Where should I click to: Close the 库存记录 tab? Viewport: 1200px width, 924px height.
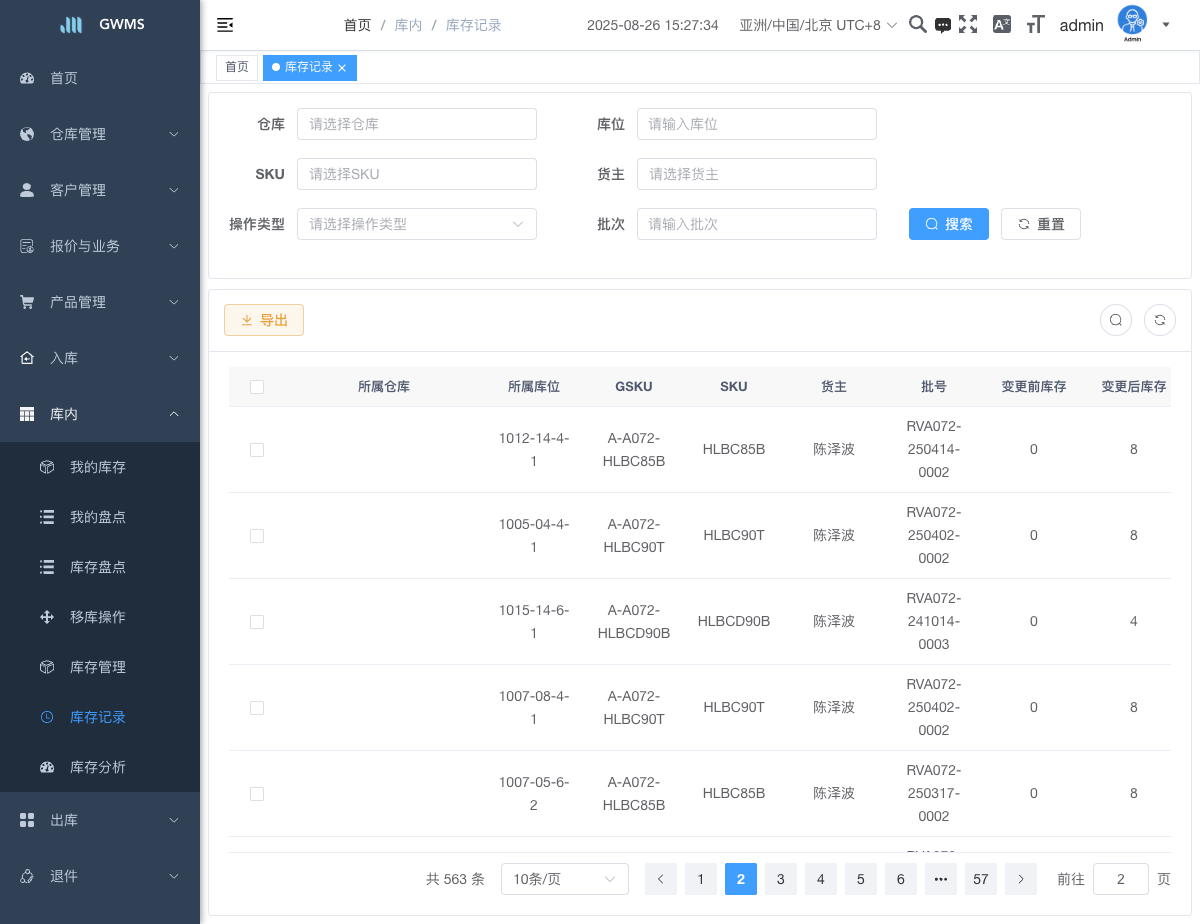342,68
